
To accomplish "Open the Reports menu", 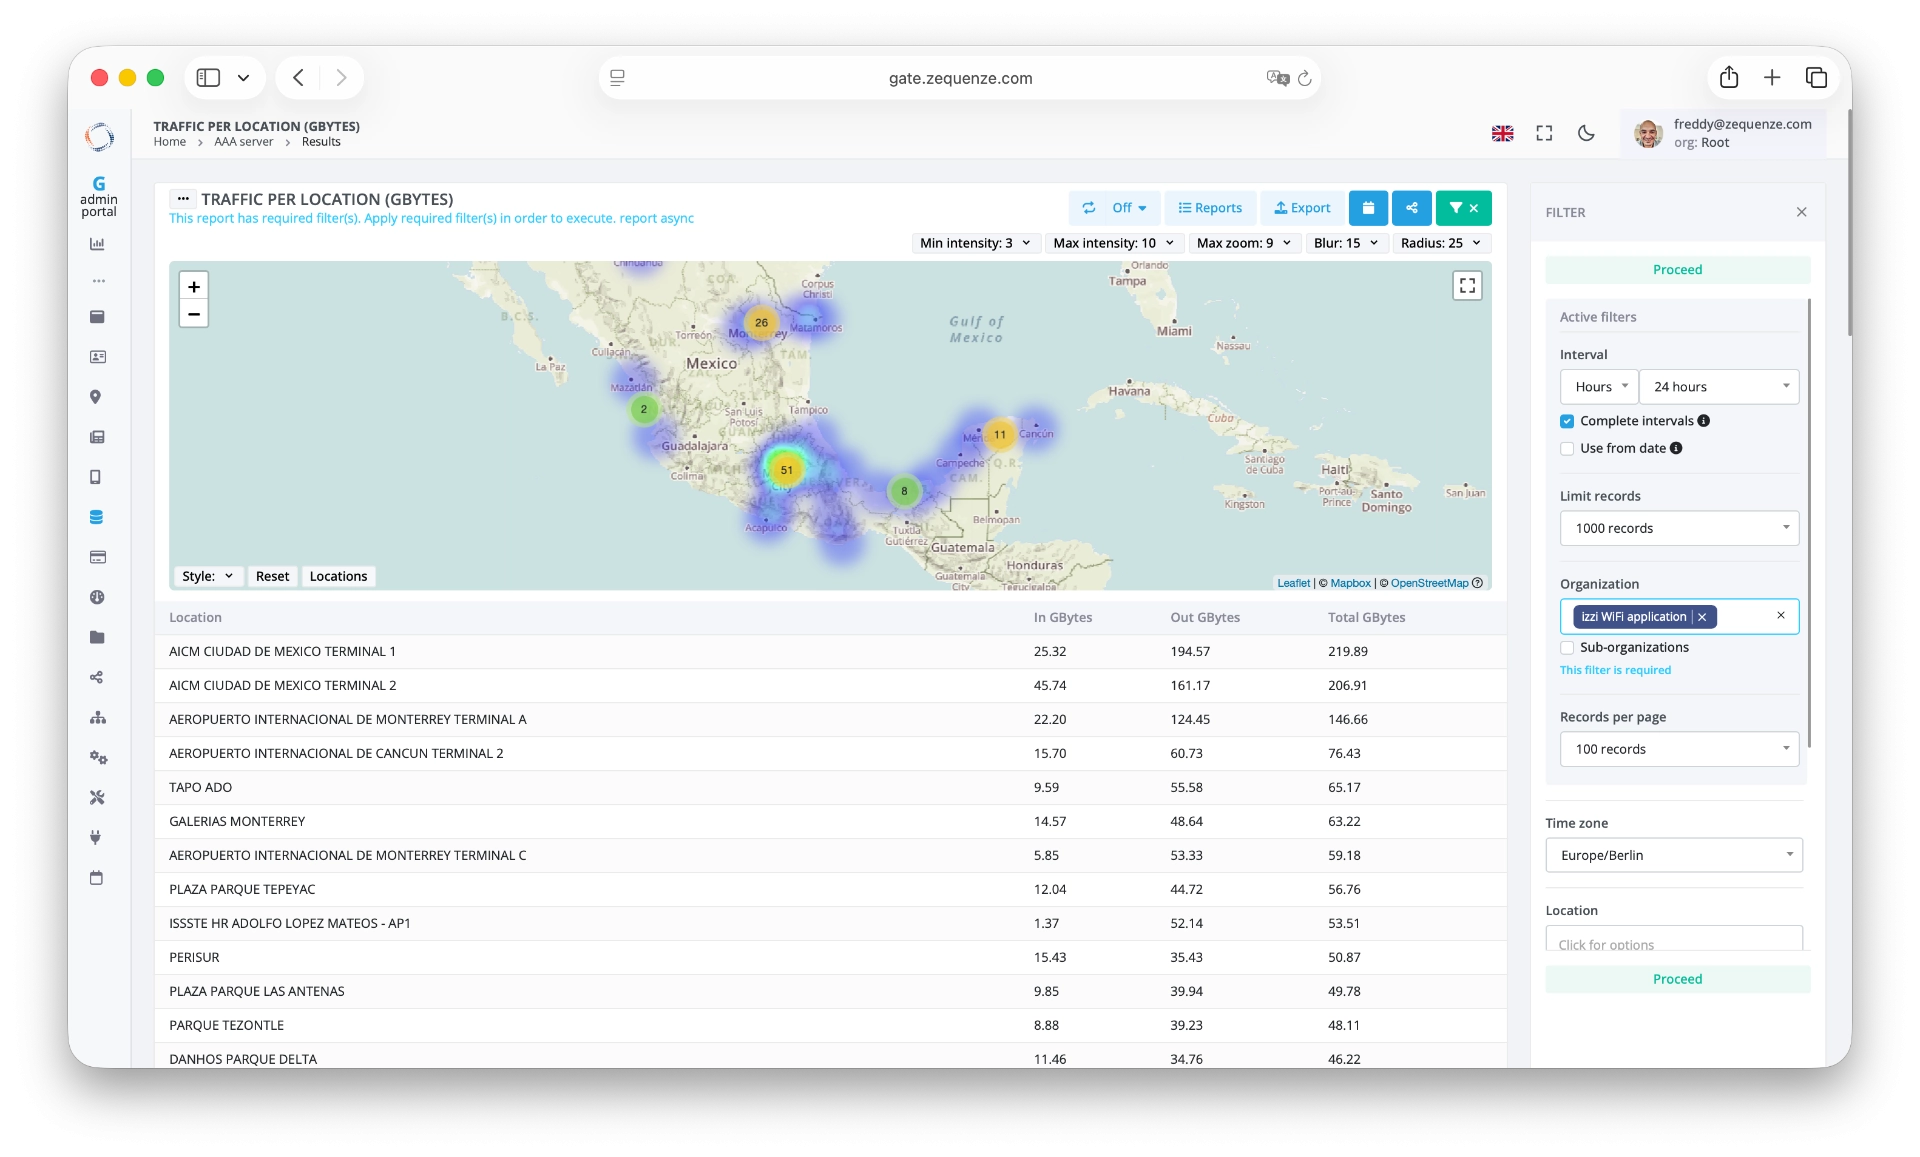I will click(1210, 208).
